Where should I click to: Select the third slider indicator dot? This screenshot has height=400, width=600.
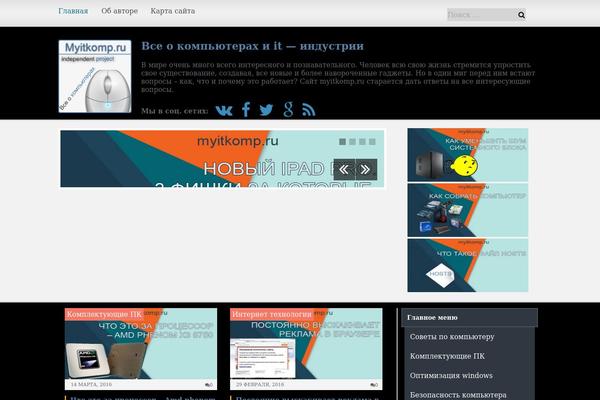coord(362,142)
